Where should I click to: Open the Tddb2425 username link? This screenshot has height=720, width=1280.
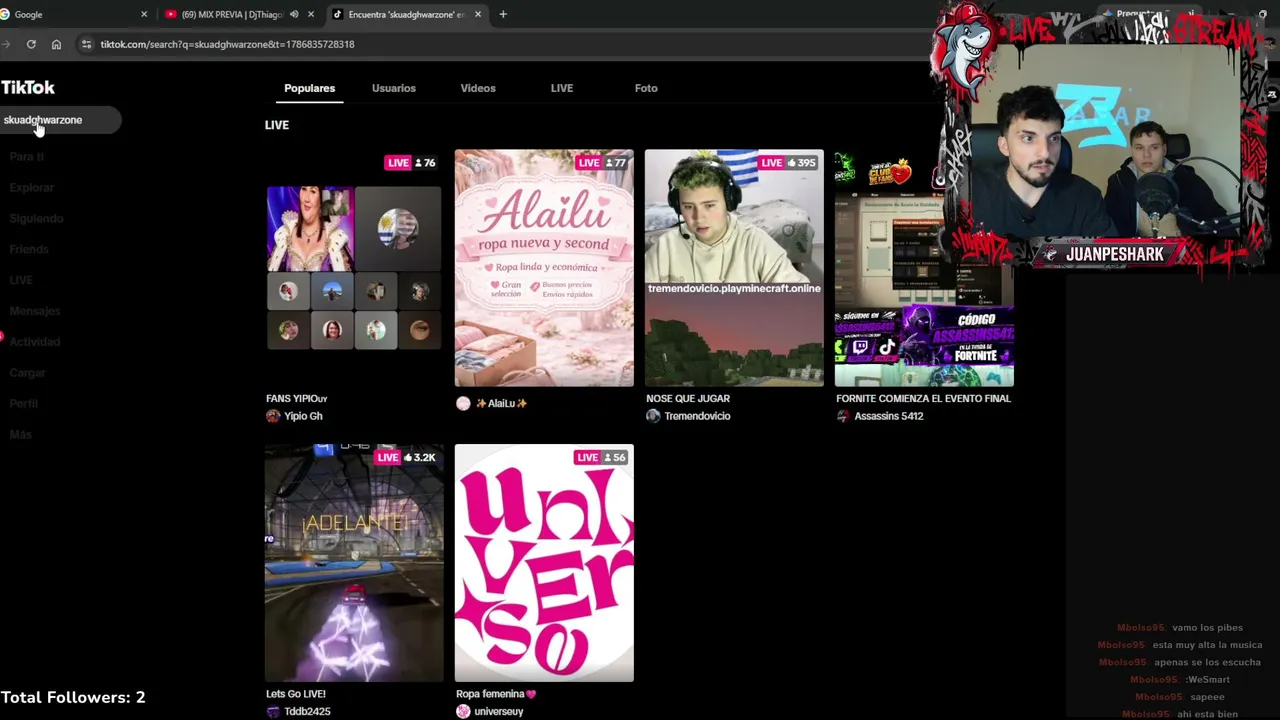pyautogui.click(x=307, y=711)
